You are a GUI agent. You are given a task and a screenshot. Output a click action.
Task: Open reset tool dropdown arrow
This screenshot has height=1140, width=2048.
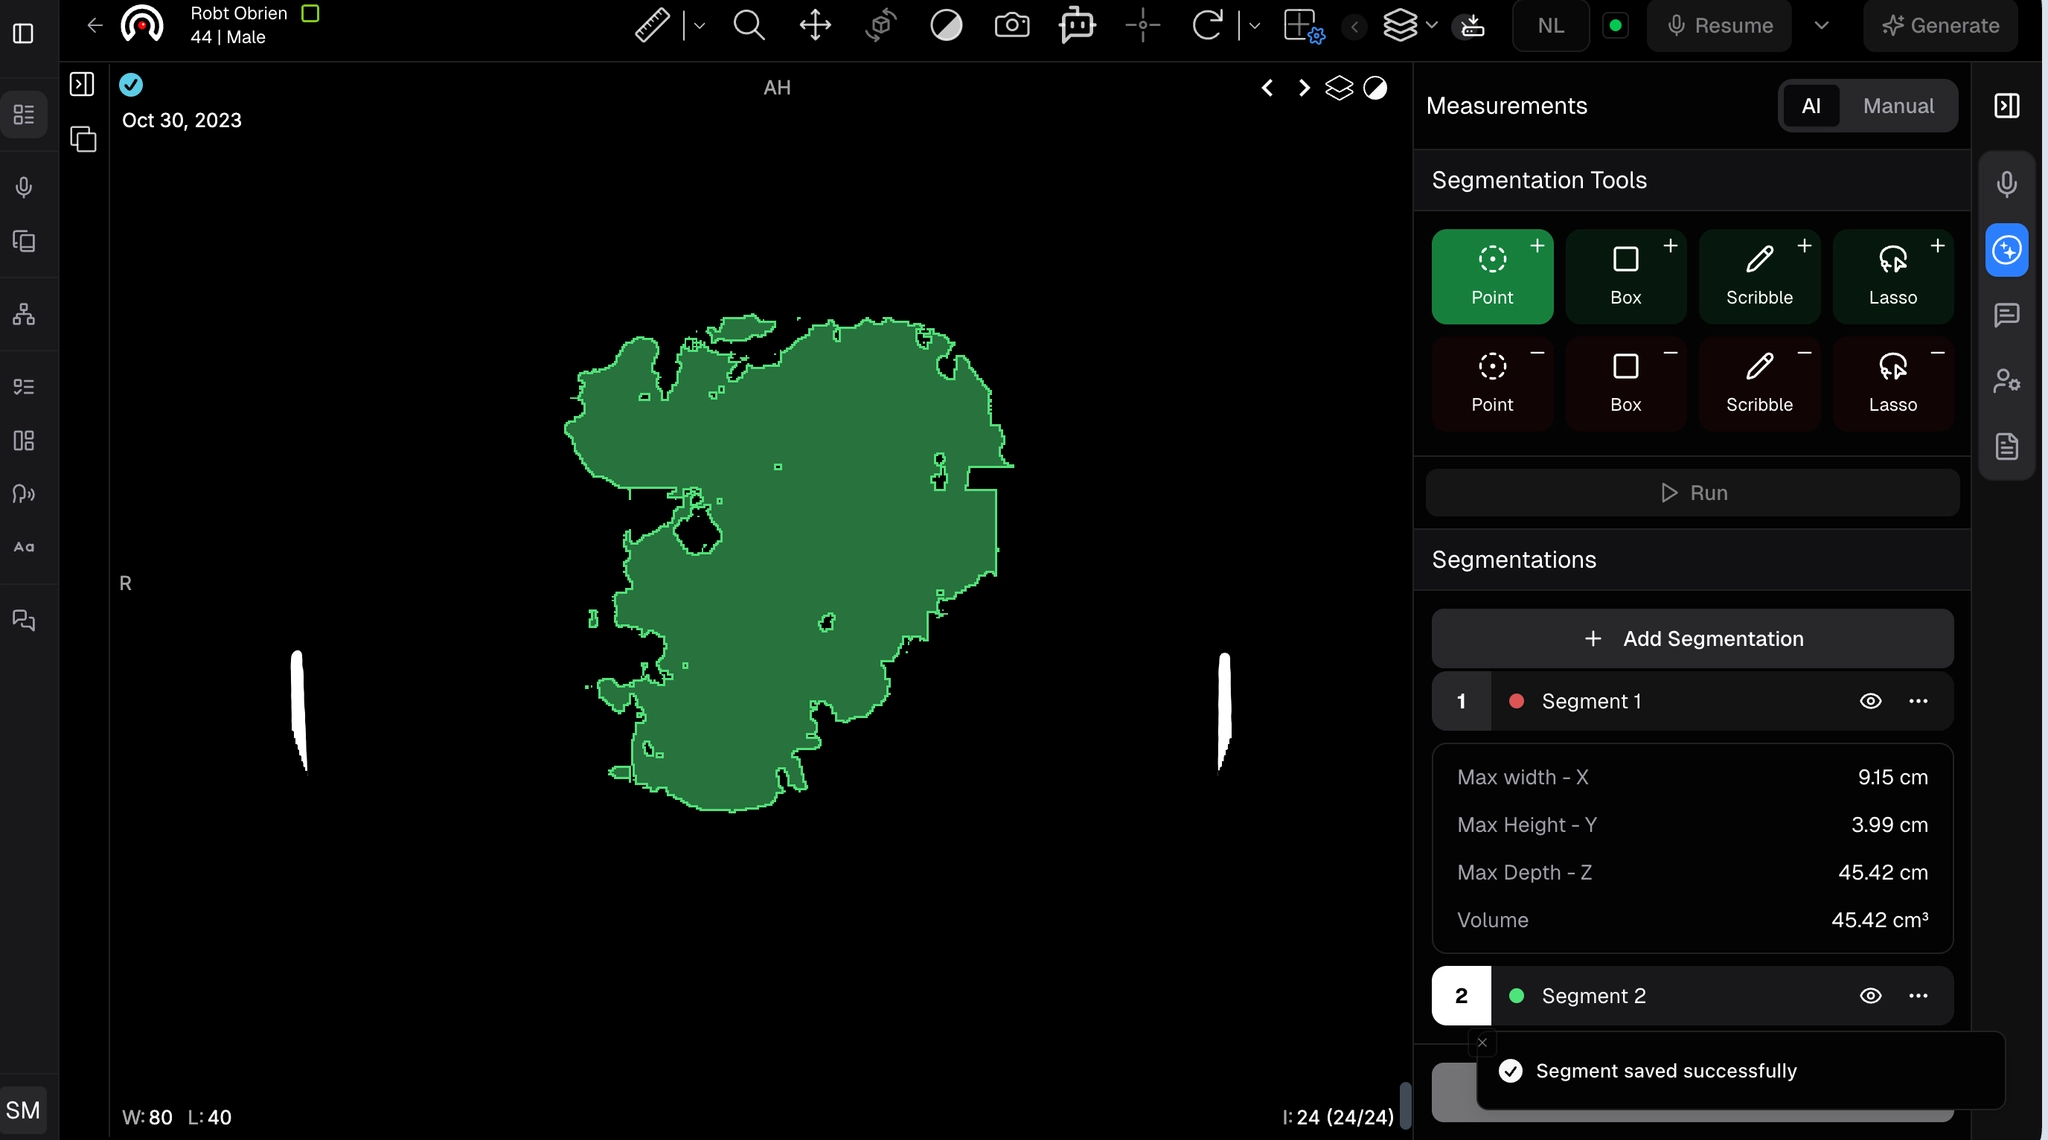click(1254, 26)
